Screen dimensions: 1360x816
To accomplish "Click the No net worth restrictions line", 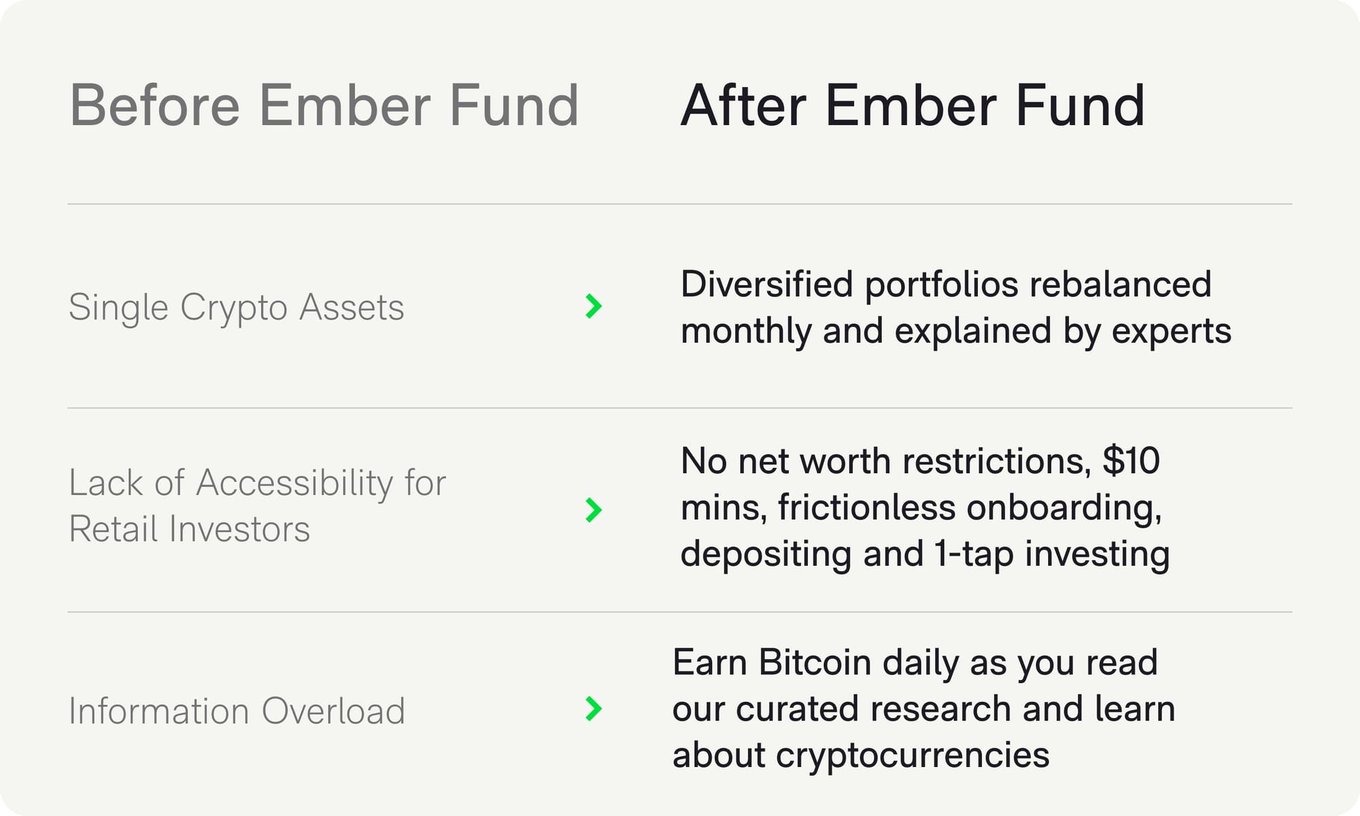I will tap(920, 461).
